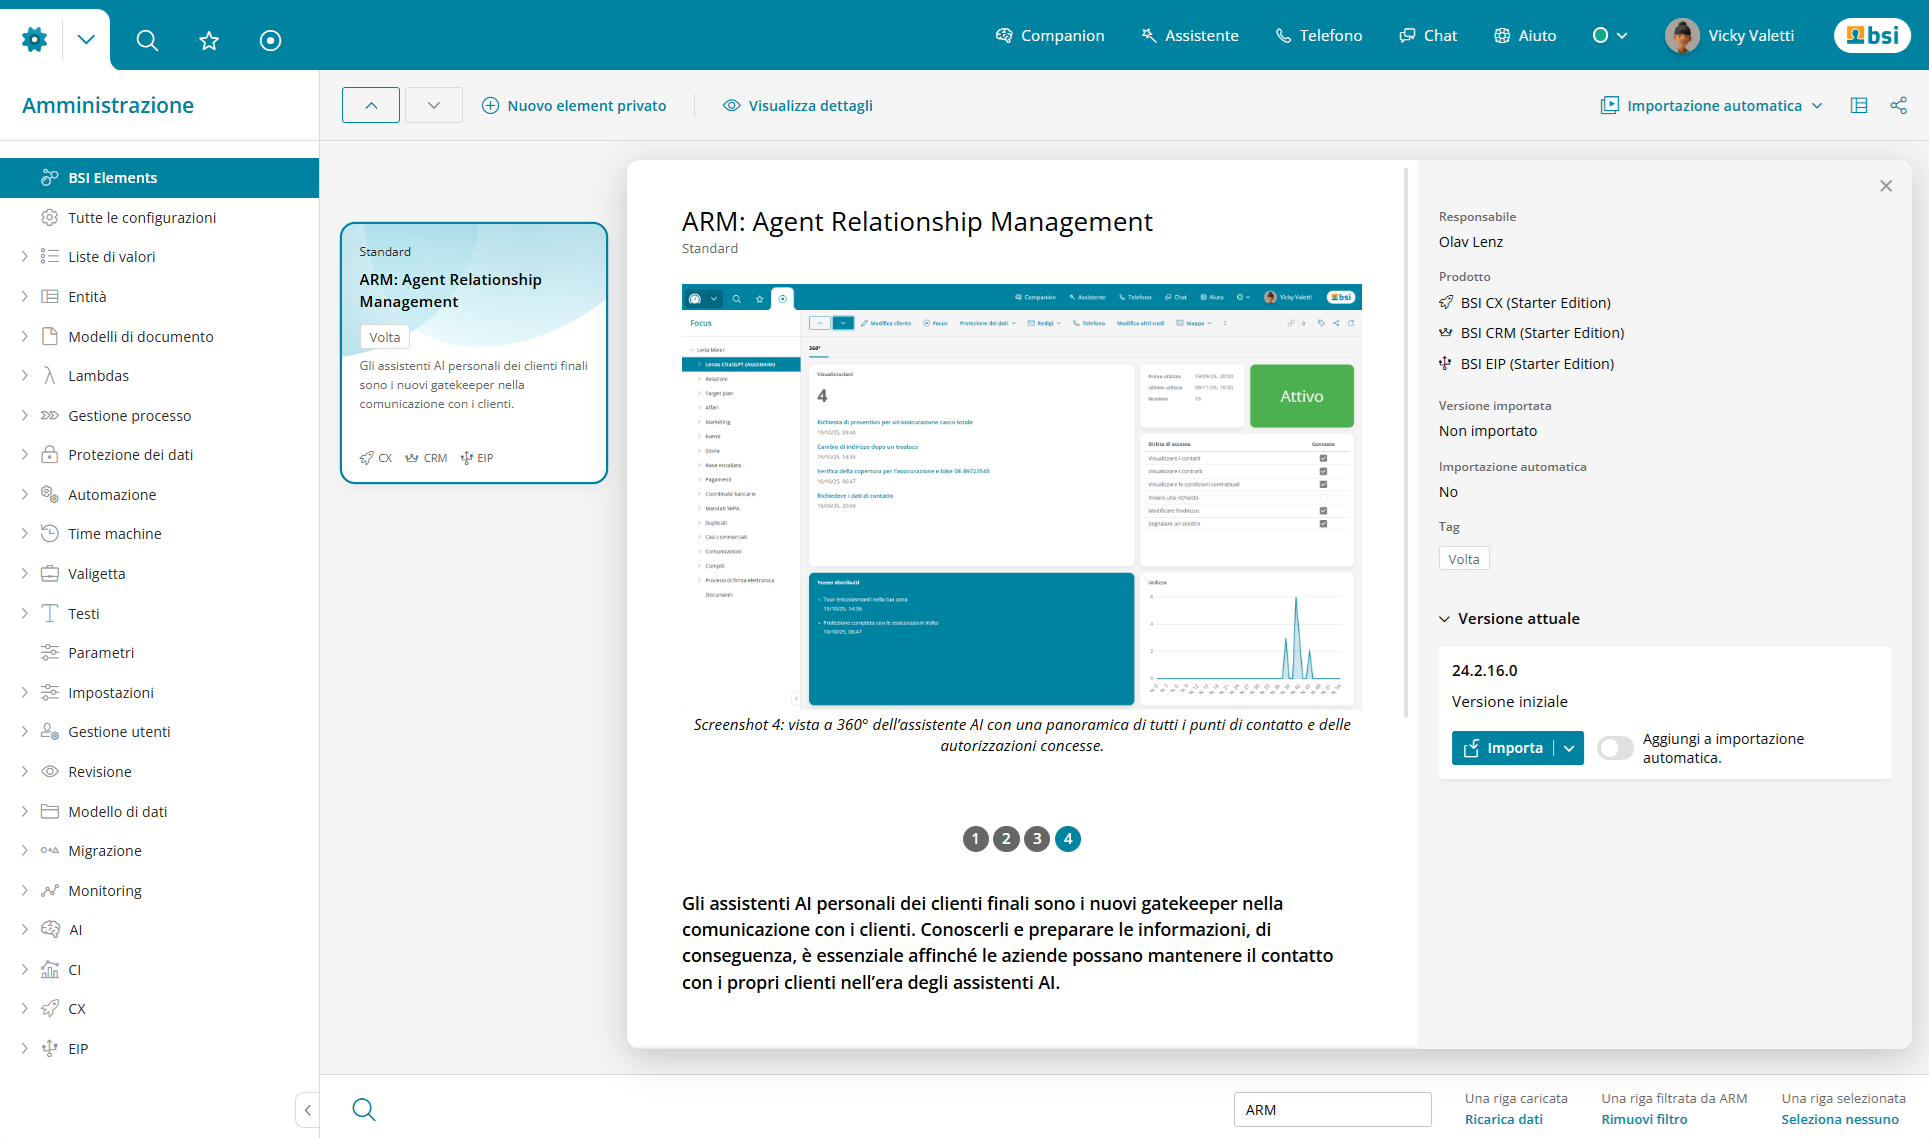This screenshot has width=1929, height=1138.
Task: Switch layout with the table view icon
Action: [x=1859, y=105]
